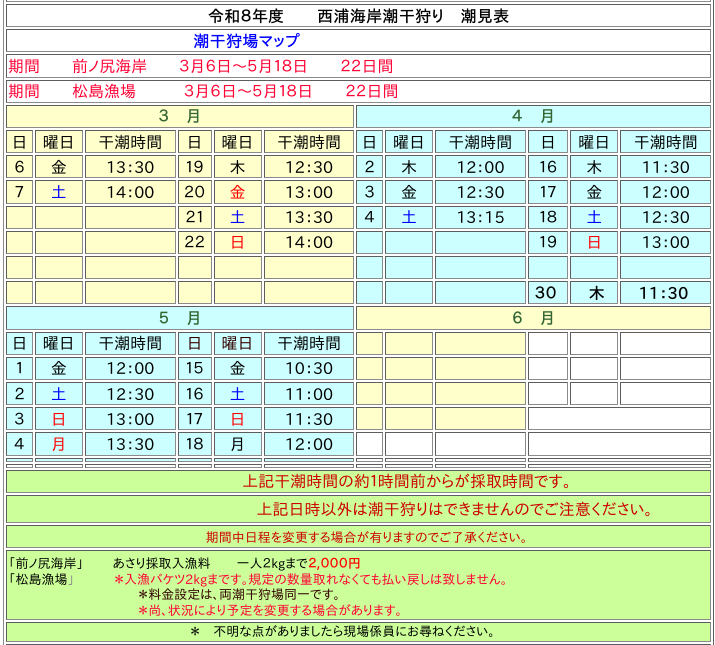Select the 14:00 tide time for March 22
The image size is (715, 645).
pos(309,242)
